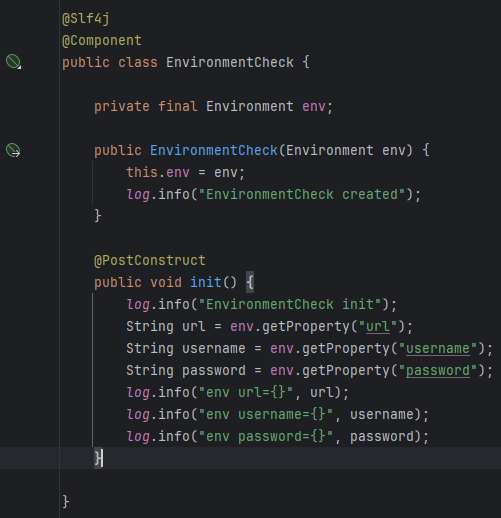
Task: Click the Spring bean gutter icon beside EnvironmentCheck class
Action: point(13,62)
